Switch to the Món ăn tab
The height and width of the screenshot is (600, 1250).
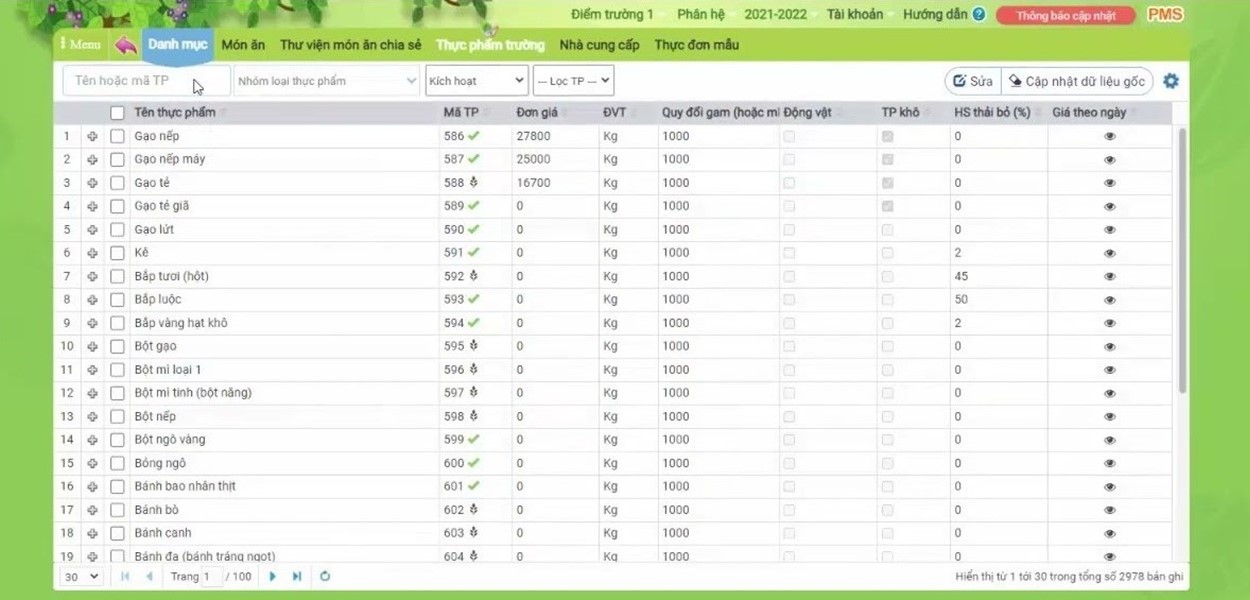243,45
